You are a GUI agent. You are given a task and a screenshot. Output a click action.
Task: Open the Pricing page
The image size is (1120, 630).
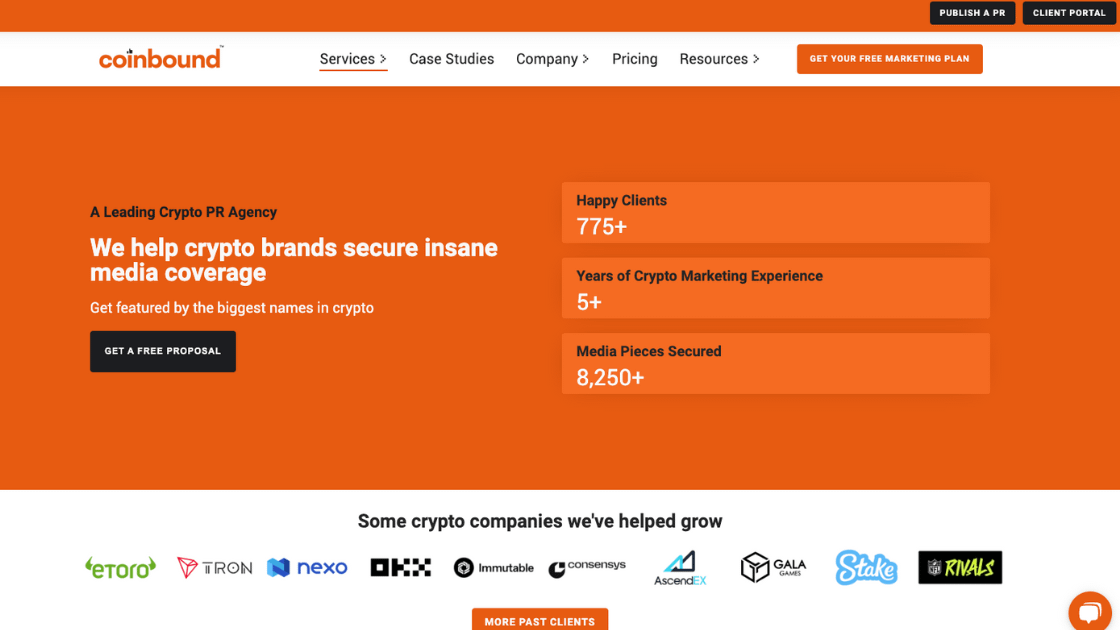pyautogui.click(x=634, y=59)
